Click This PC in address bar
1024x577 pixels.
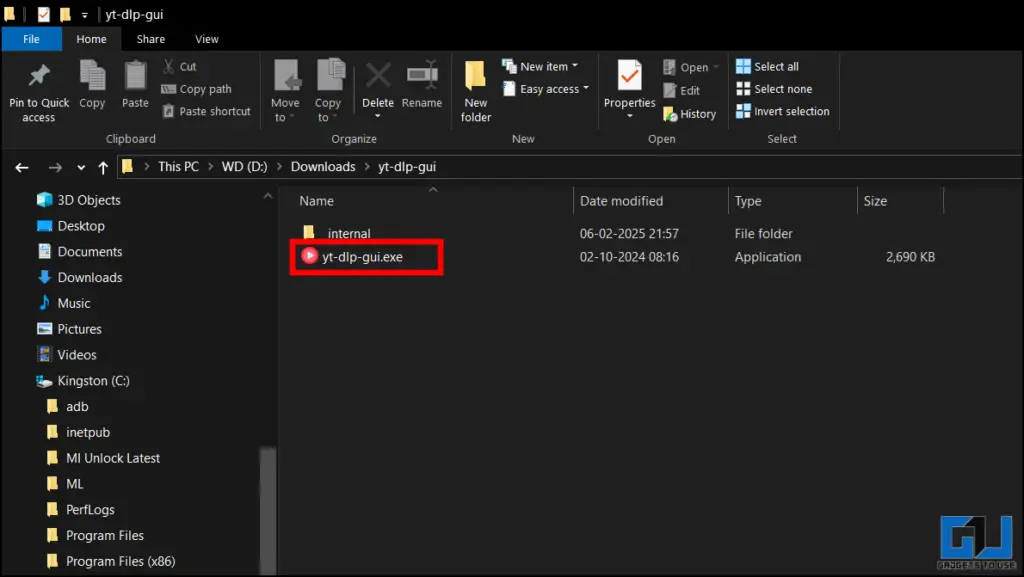click(x=178, y=167)
